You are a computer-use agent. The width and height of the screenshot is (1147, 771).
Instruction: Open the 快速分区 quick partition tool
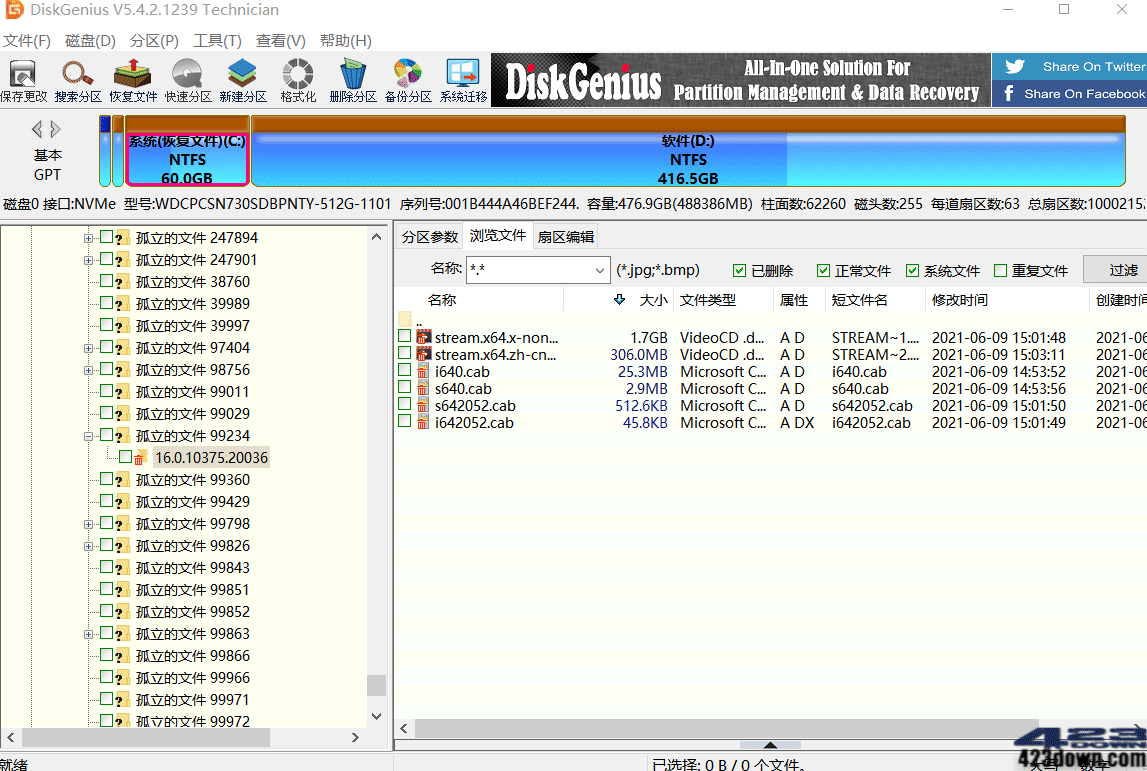click(188, 80)
